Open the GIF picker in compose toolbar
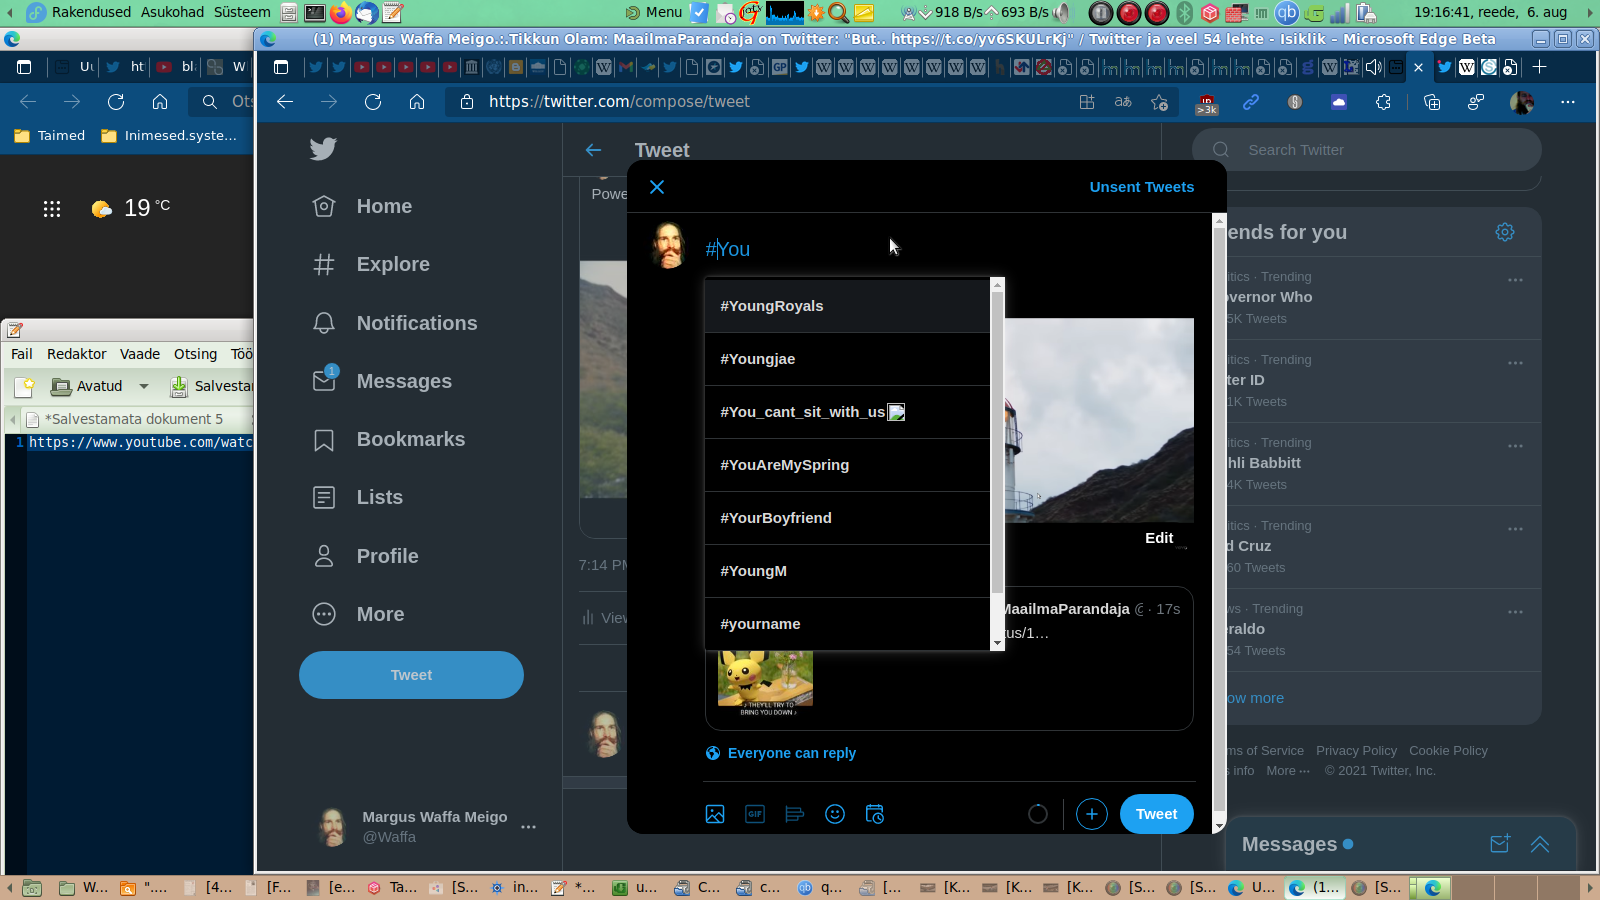Image resolution: width=1600 pixels, height=900 pixels. click(x=755, y=814)
